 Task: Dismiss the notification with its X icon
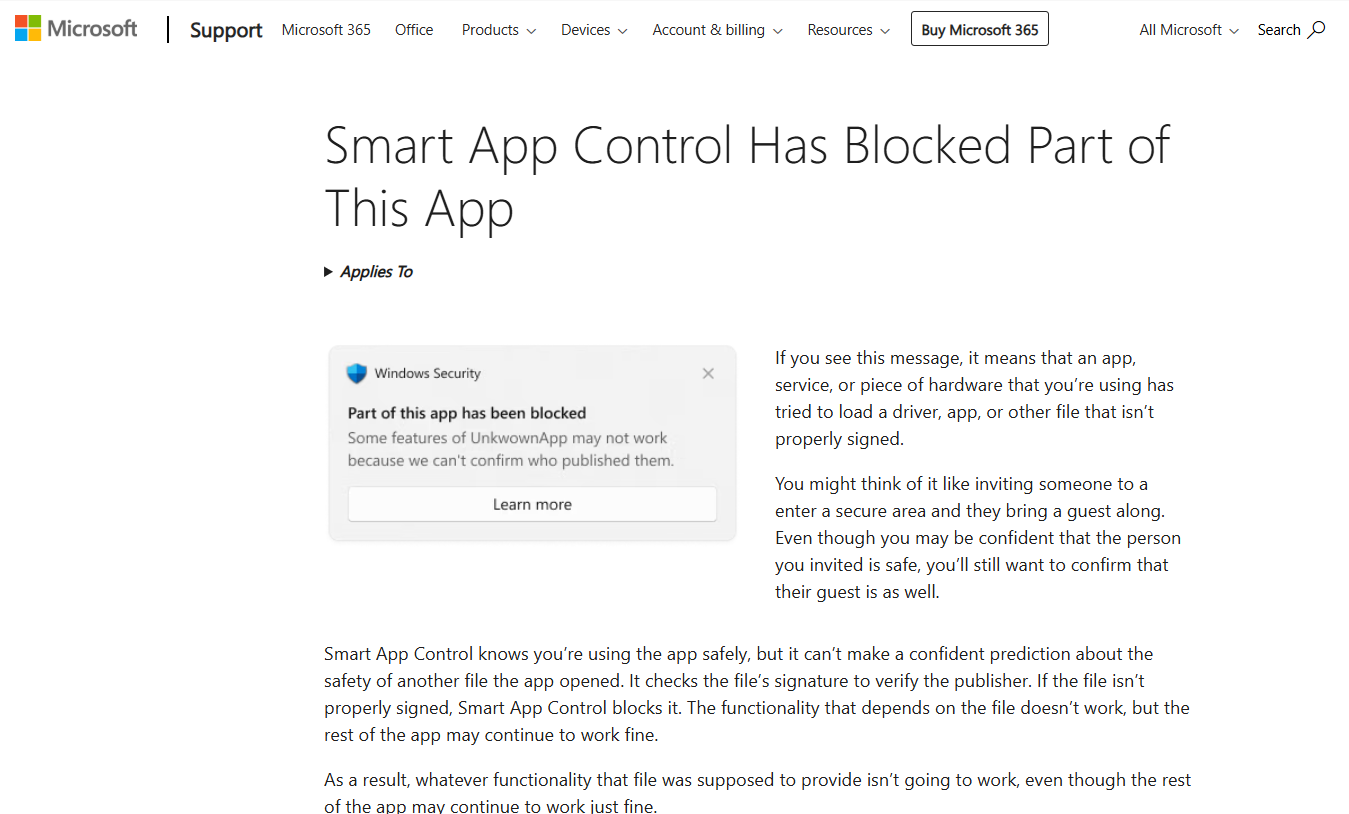pyautogui.click(x=708, y=373)
